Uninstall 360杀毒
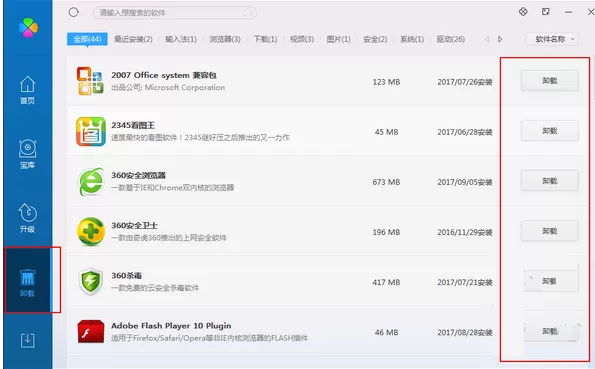 pyautogui.click(x=551, y=281)
